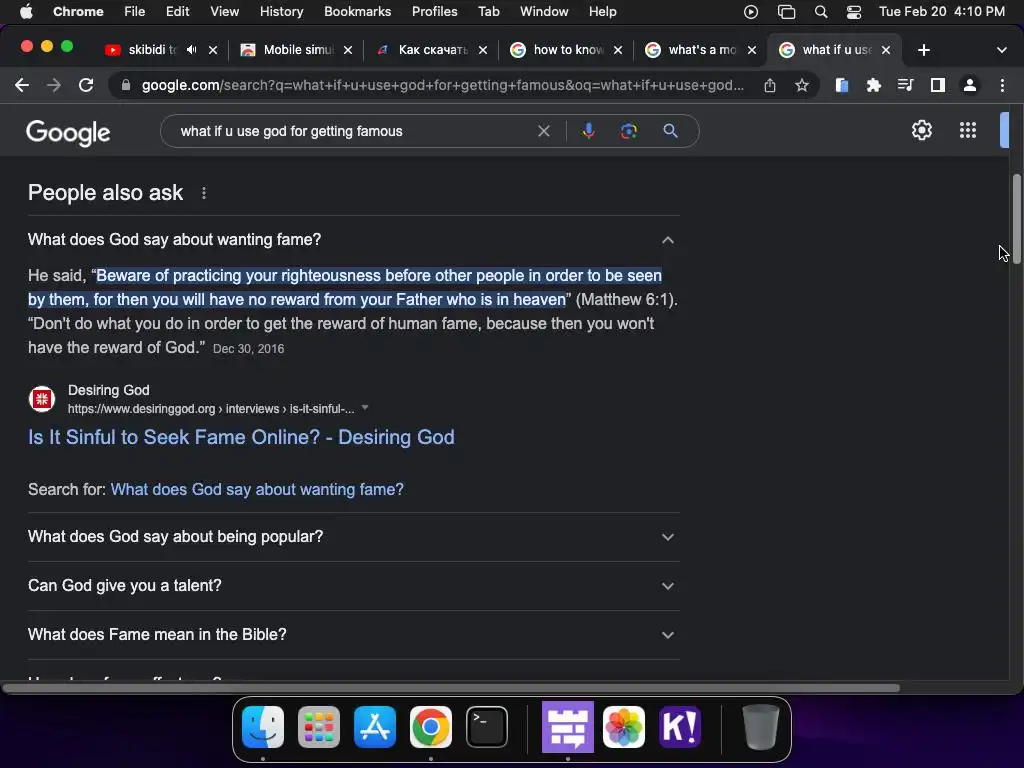The width and height of the screenshot is (1024, 768).
Task: Click the vertical page scrollbar thumb
Action: (x=1017, y=219)
